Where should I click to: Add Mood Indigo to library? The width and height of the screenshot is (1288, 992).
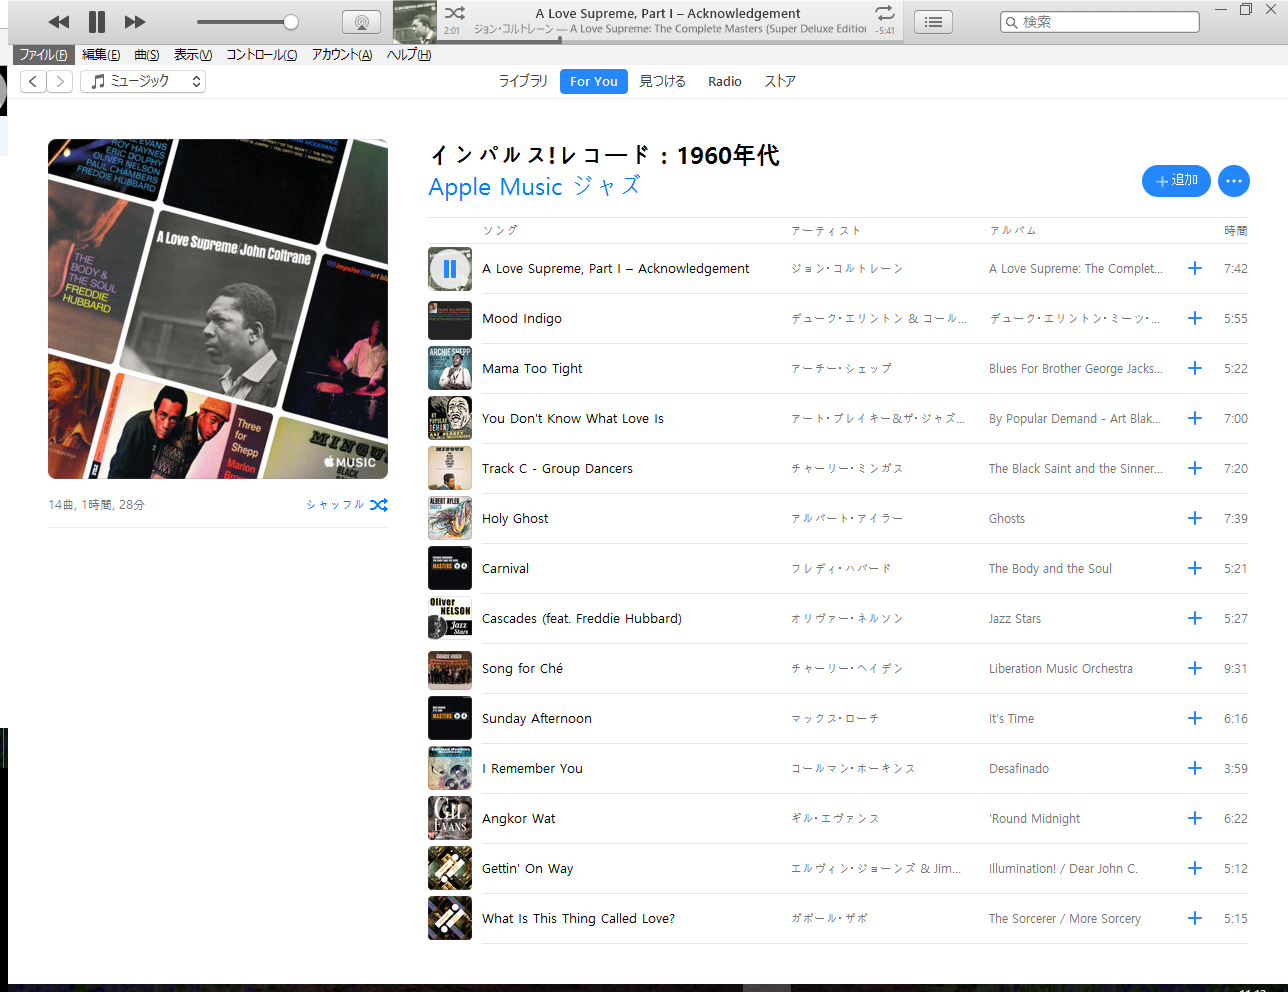coord(1194,318)
